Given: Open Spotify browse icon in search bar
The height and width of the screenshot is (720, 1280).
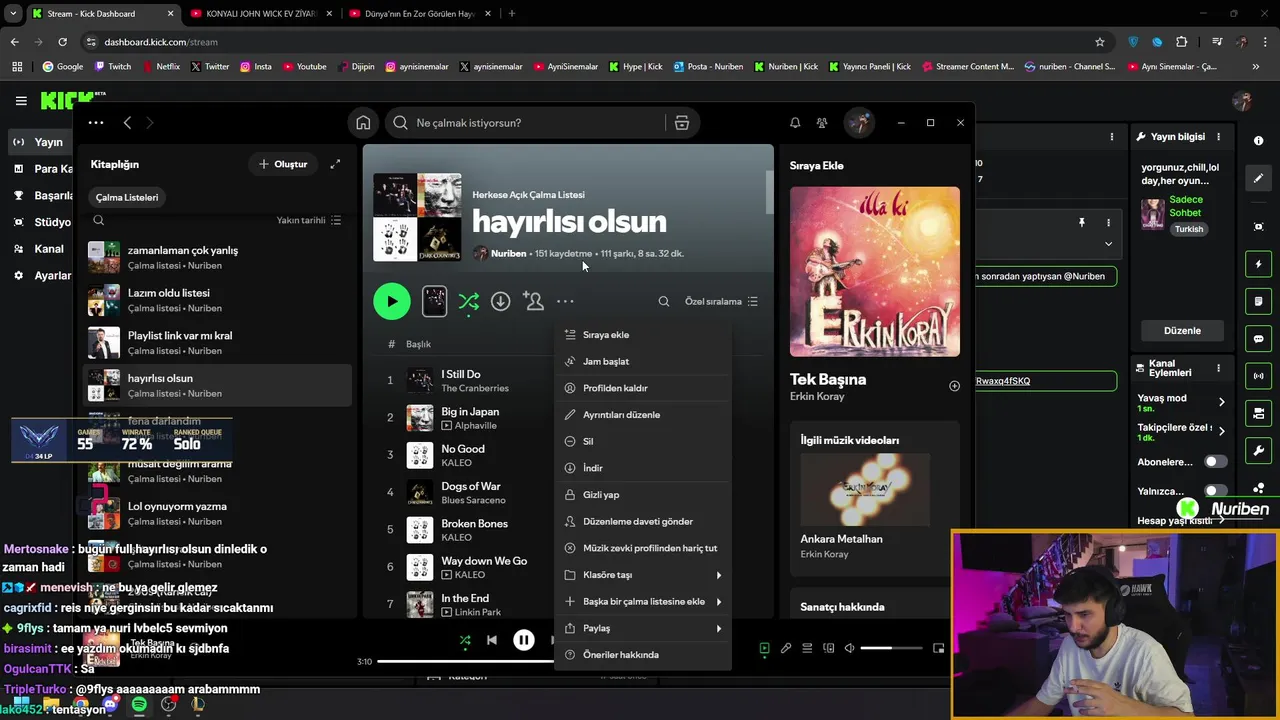Looking at the screenshot, I should 682,123.
